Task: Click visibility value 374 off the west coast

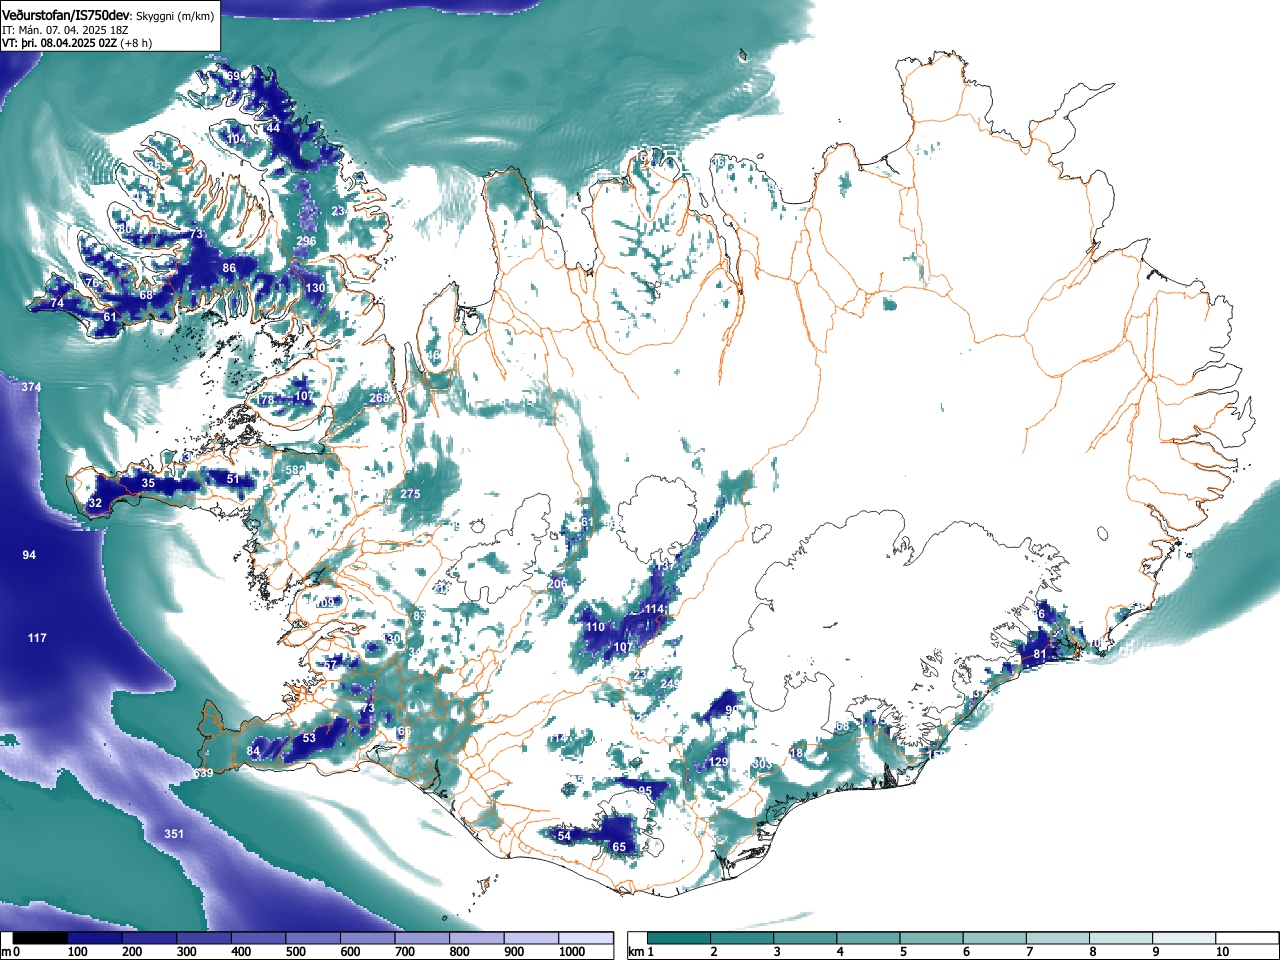Action: pos(31,387)
